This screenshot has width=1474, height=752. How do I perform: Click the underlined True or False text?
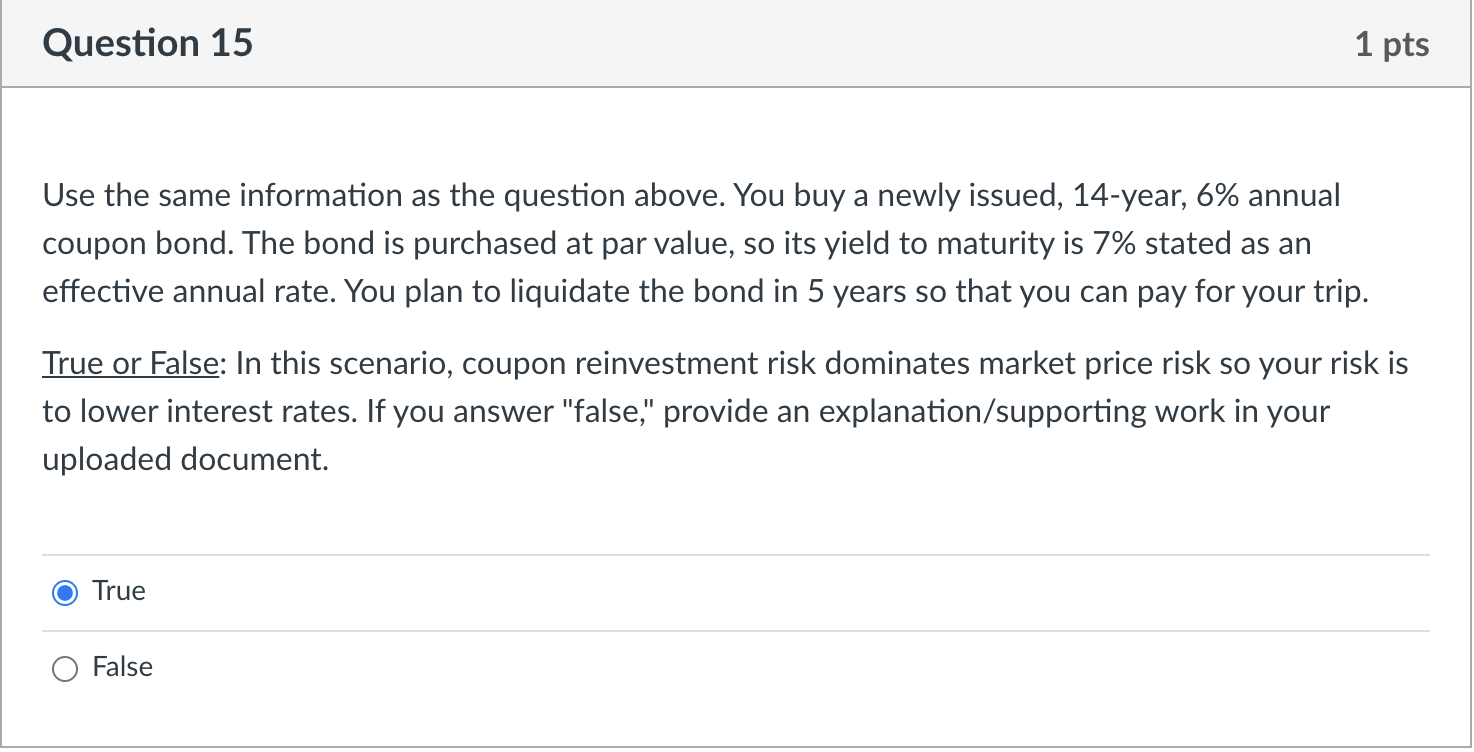[x=129, y=363]
